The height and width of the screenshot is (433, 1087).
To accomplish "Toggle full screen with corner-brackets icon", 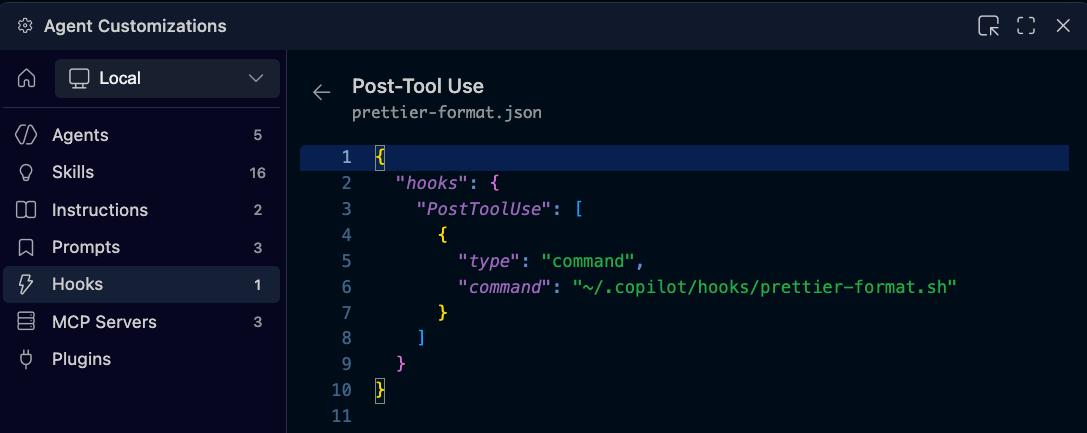I will click(x=1026, y=26).
